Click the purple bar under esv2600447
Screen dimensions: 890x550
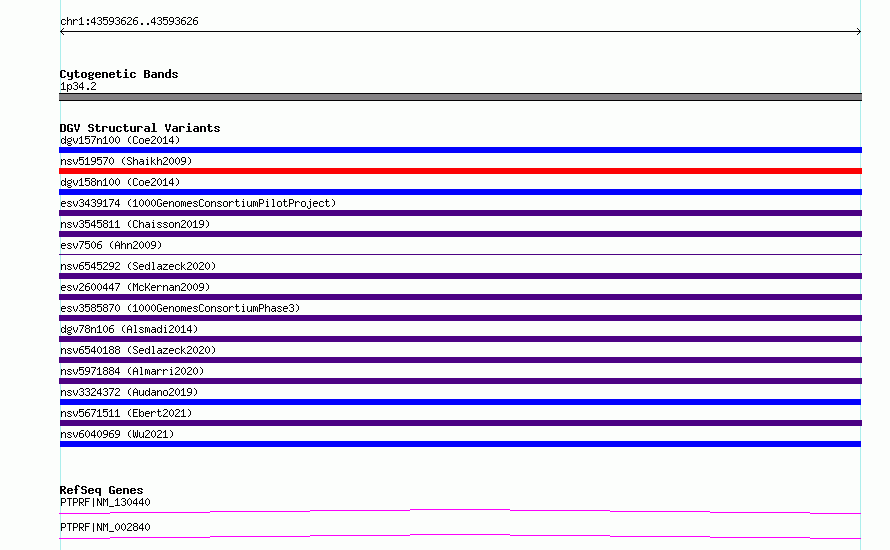(x=460, y=297)
